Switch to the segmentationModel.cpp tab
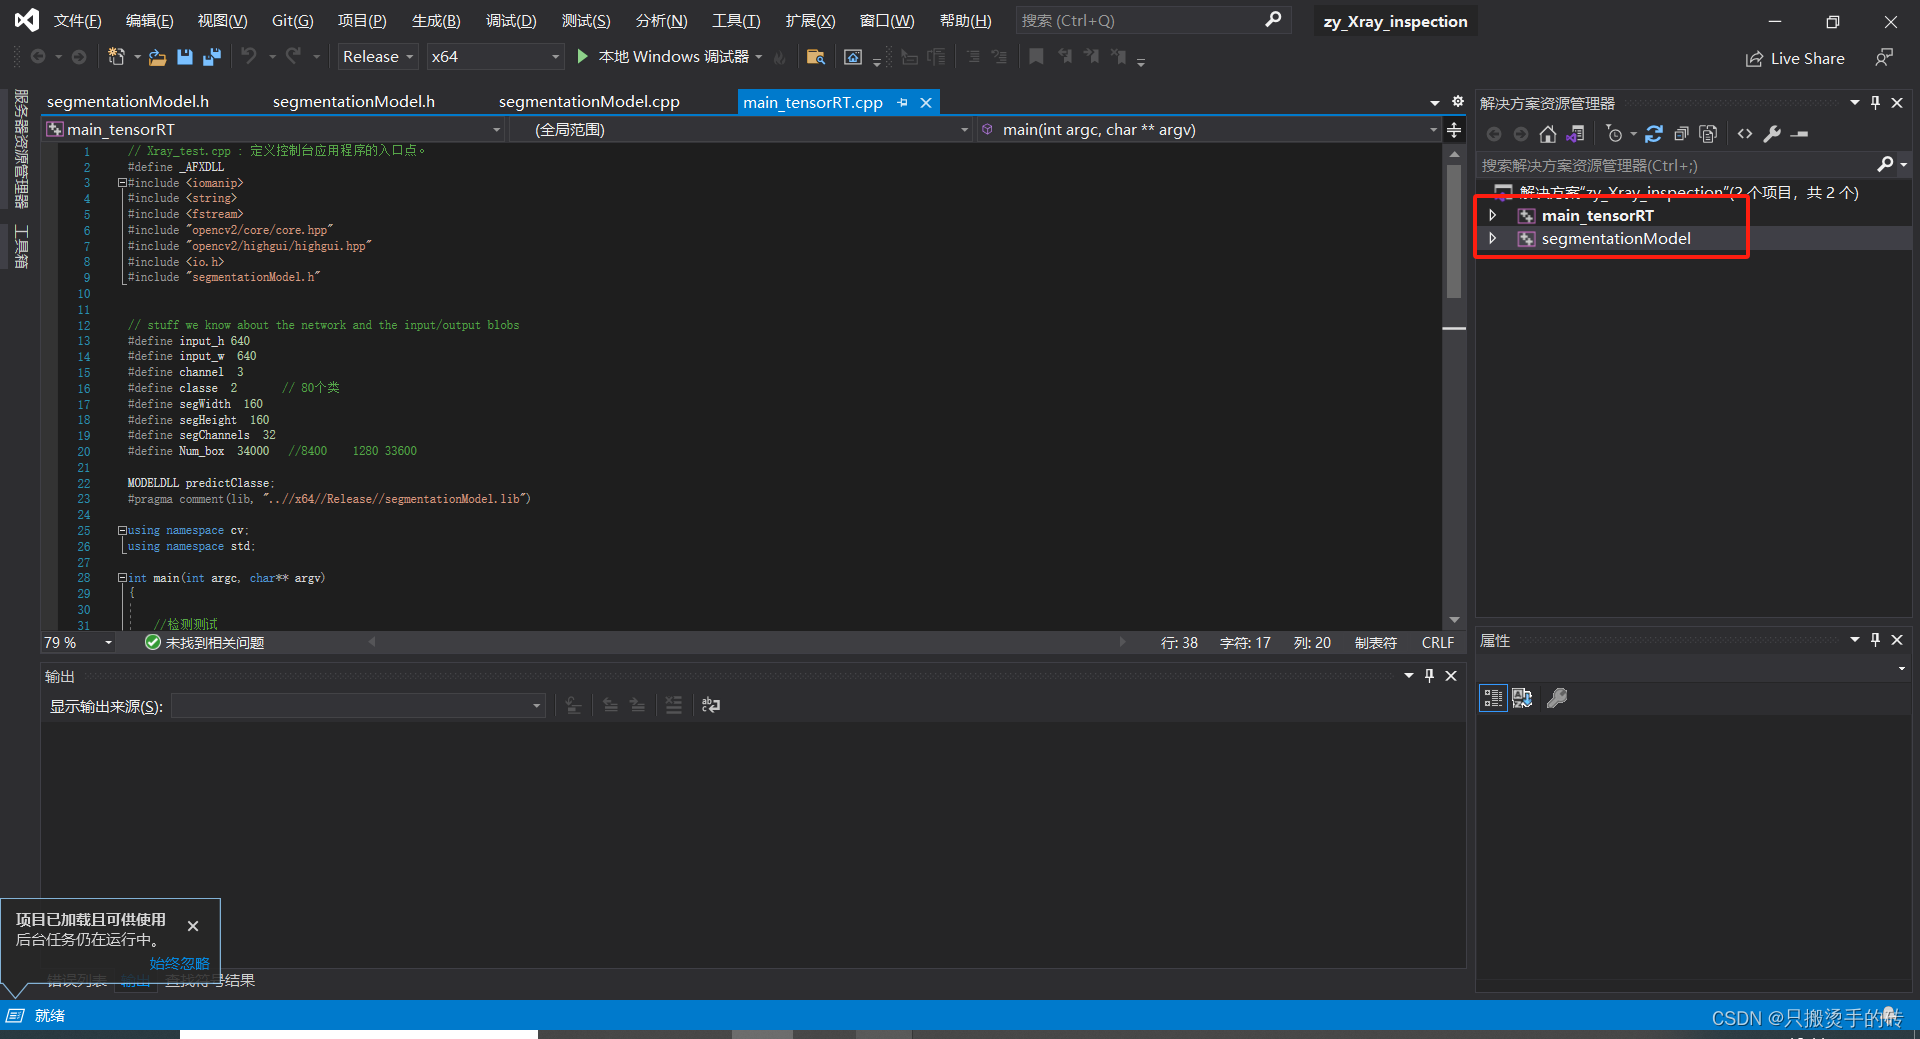 (x=589, y=102)
